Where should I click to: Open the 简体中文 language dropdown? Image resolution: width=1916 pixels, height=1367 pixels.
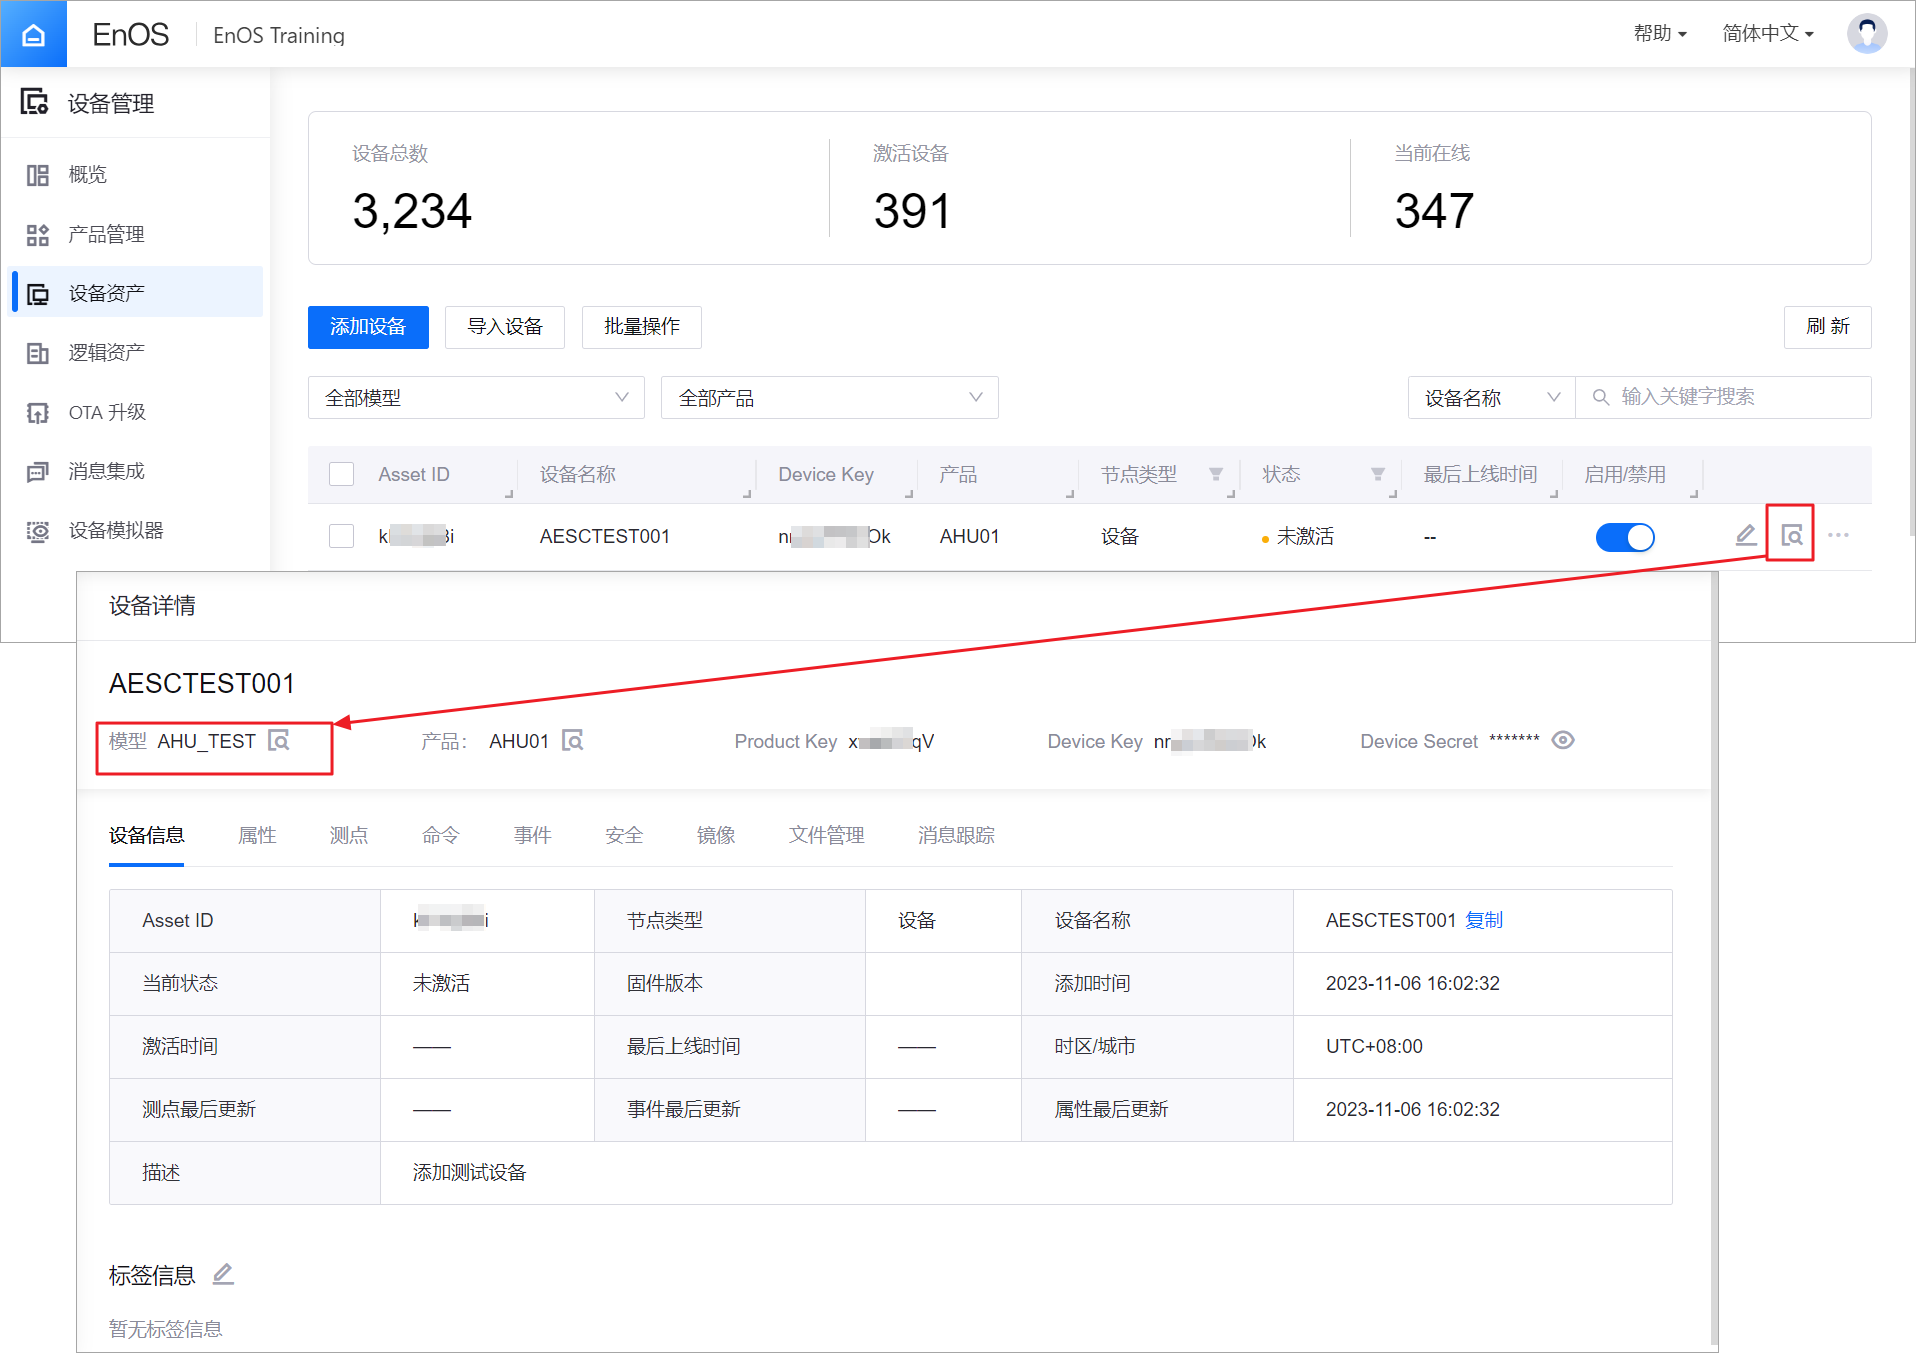(1767, 34)
